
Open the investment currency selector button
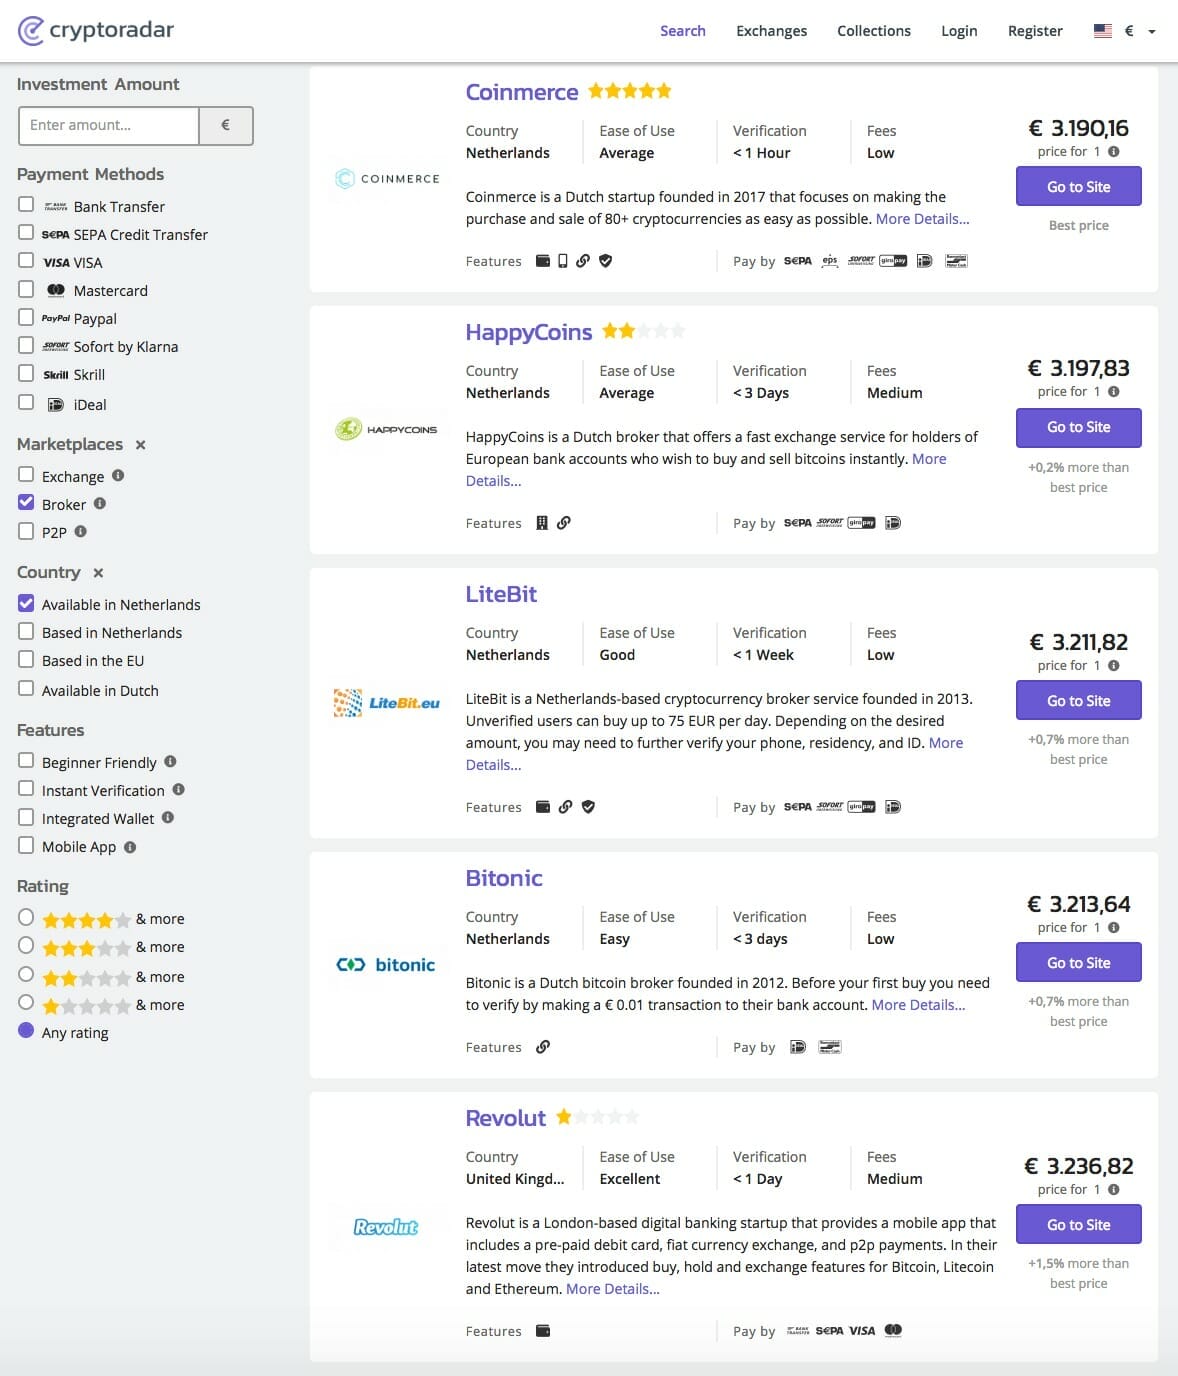click(225, 126)
